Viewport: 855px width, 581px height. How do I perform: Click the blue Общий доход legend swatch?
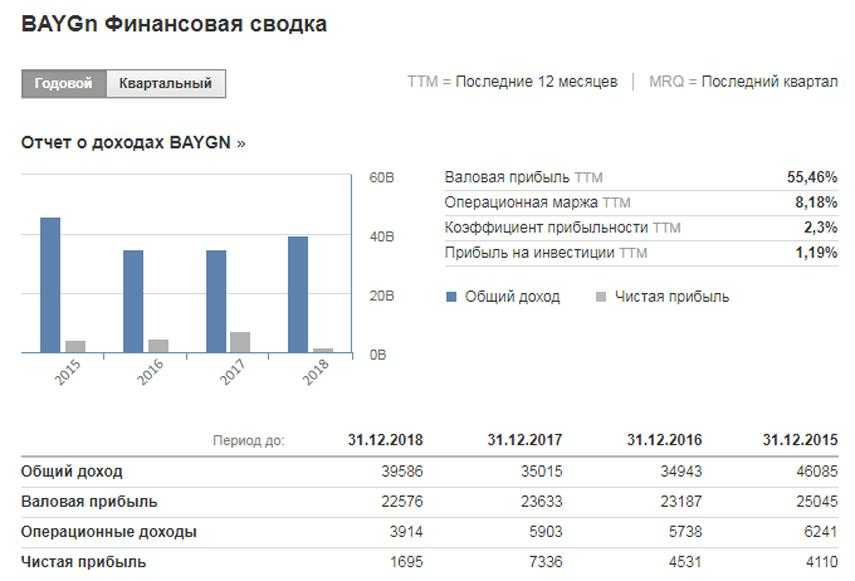[451, 297]
